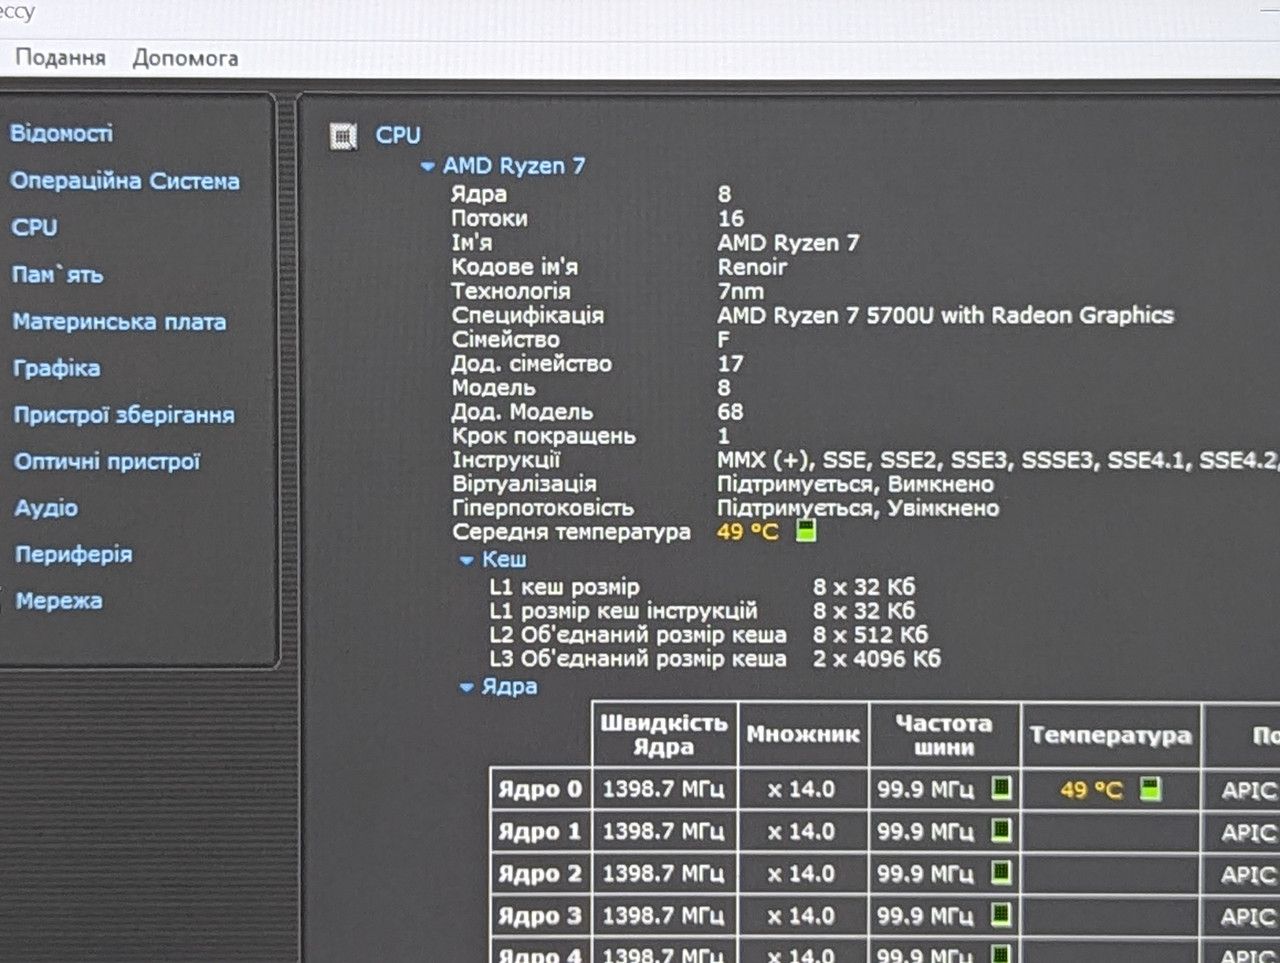Click the CPU chip icon beside the heading

[343, 136]
